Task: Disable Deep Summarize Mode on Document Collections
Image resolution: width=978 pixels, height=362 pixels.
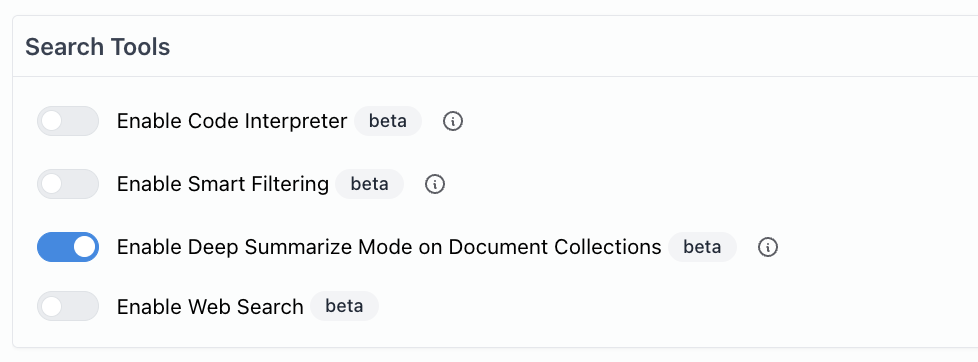Action: [68, 247]
